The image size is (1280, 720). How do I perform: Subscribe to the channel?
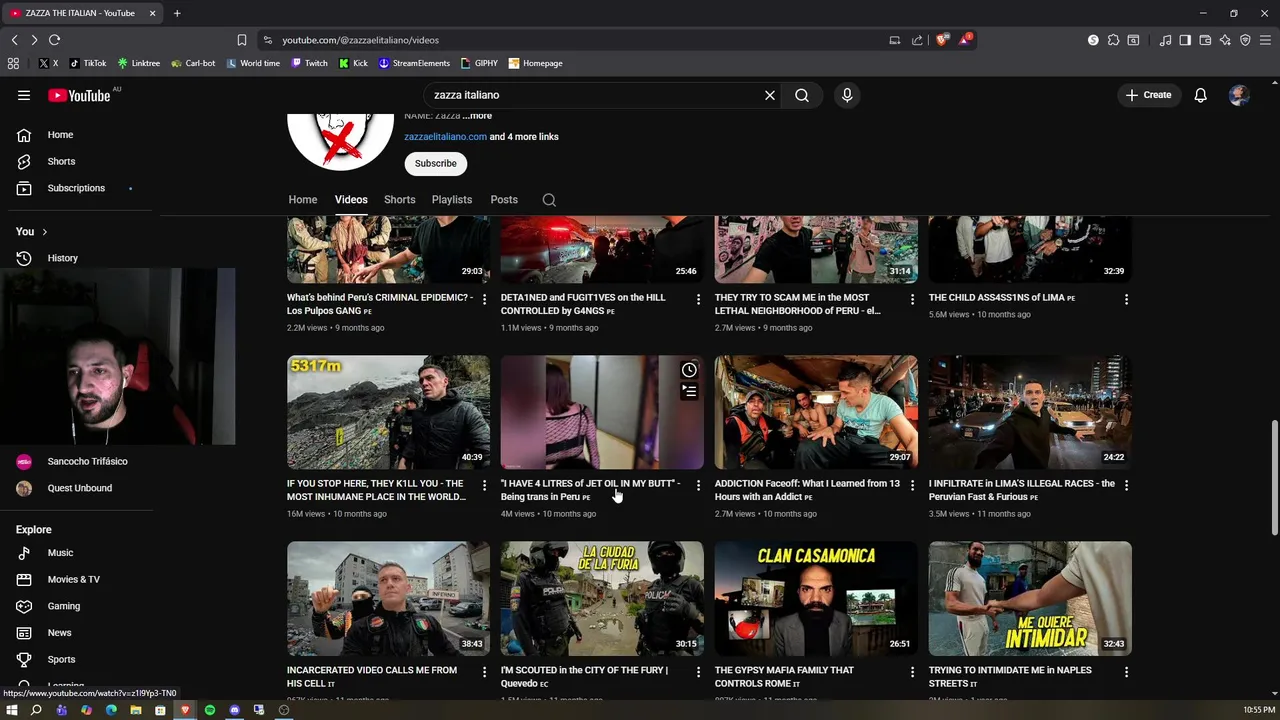(436, 163)
